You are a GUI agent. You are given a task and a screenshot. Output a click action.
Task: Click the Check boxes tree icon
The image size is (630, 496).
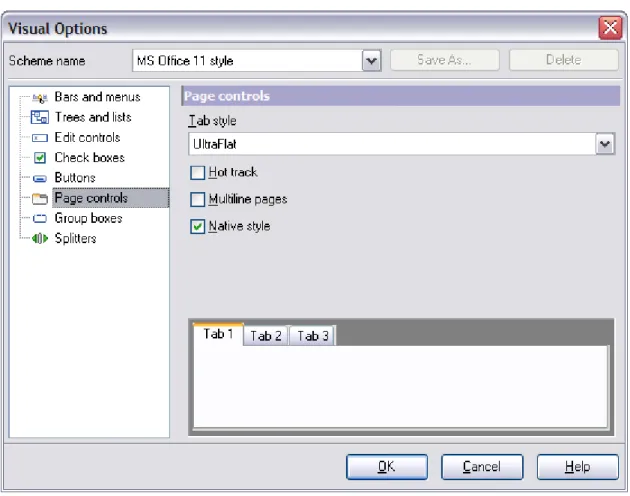40,158
